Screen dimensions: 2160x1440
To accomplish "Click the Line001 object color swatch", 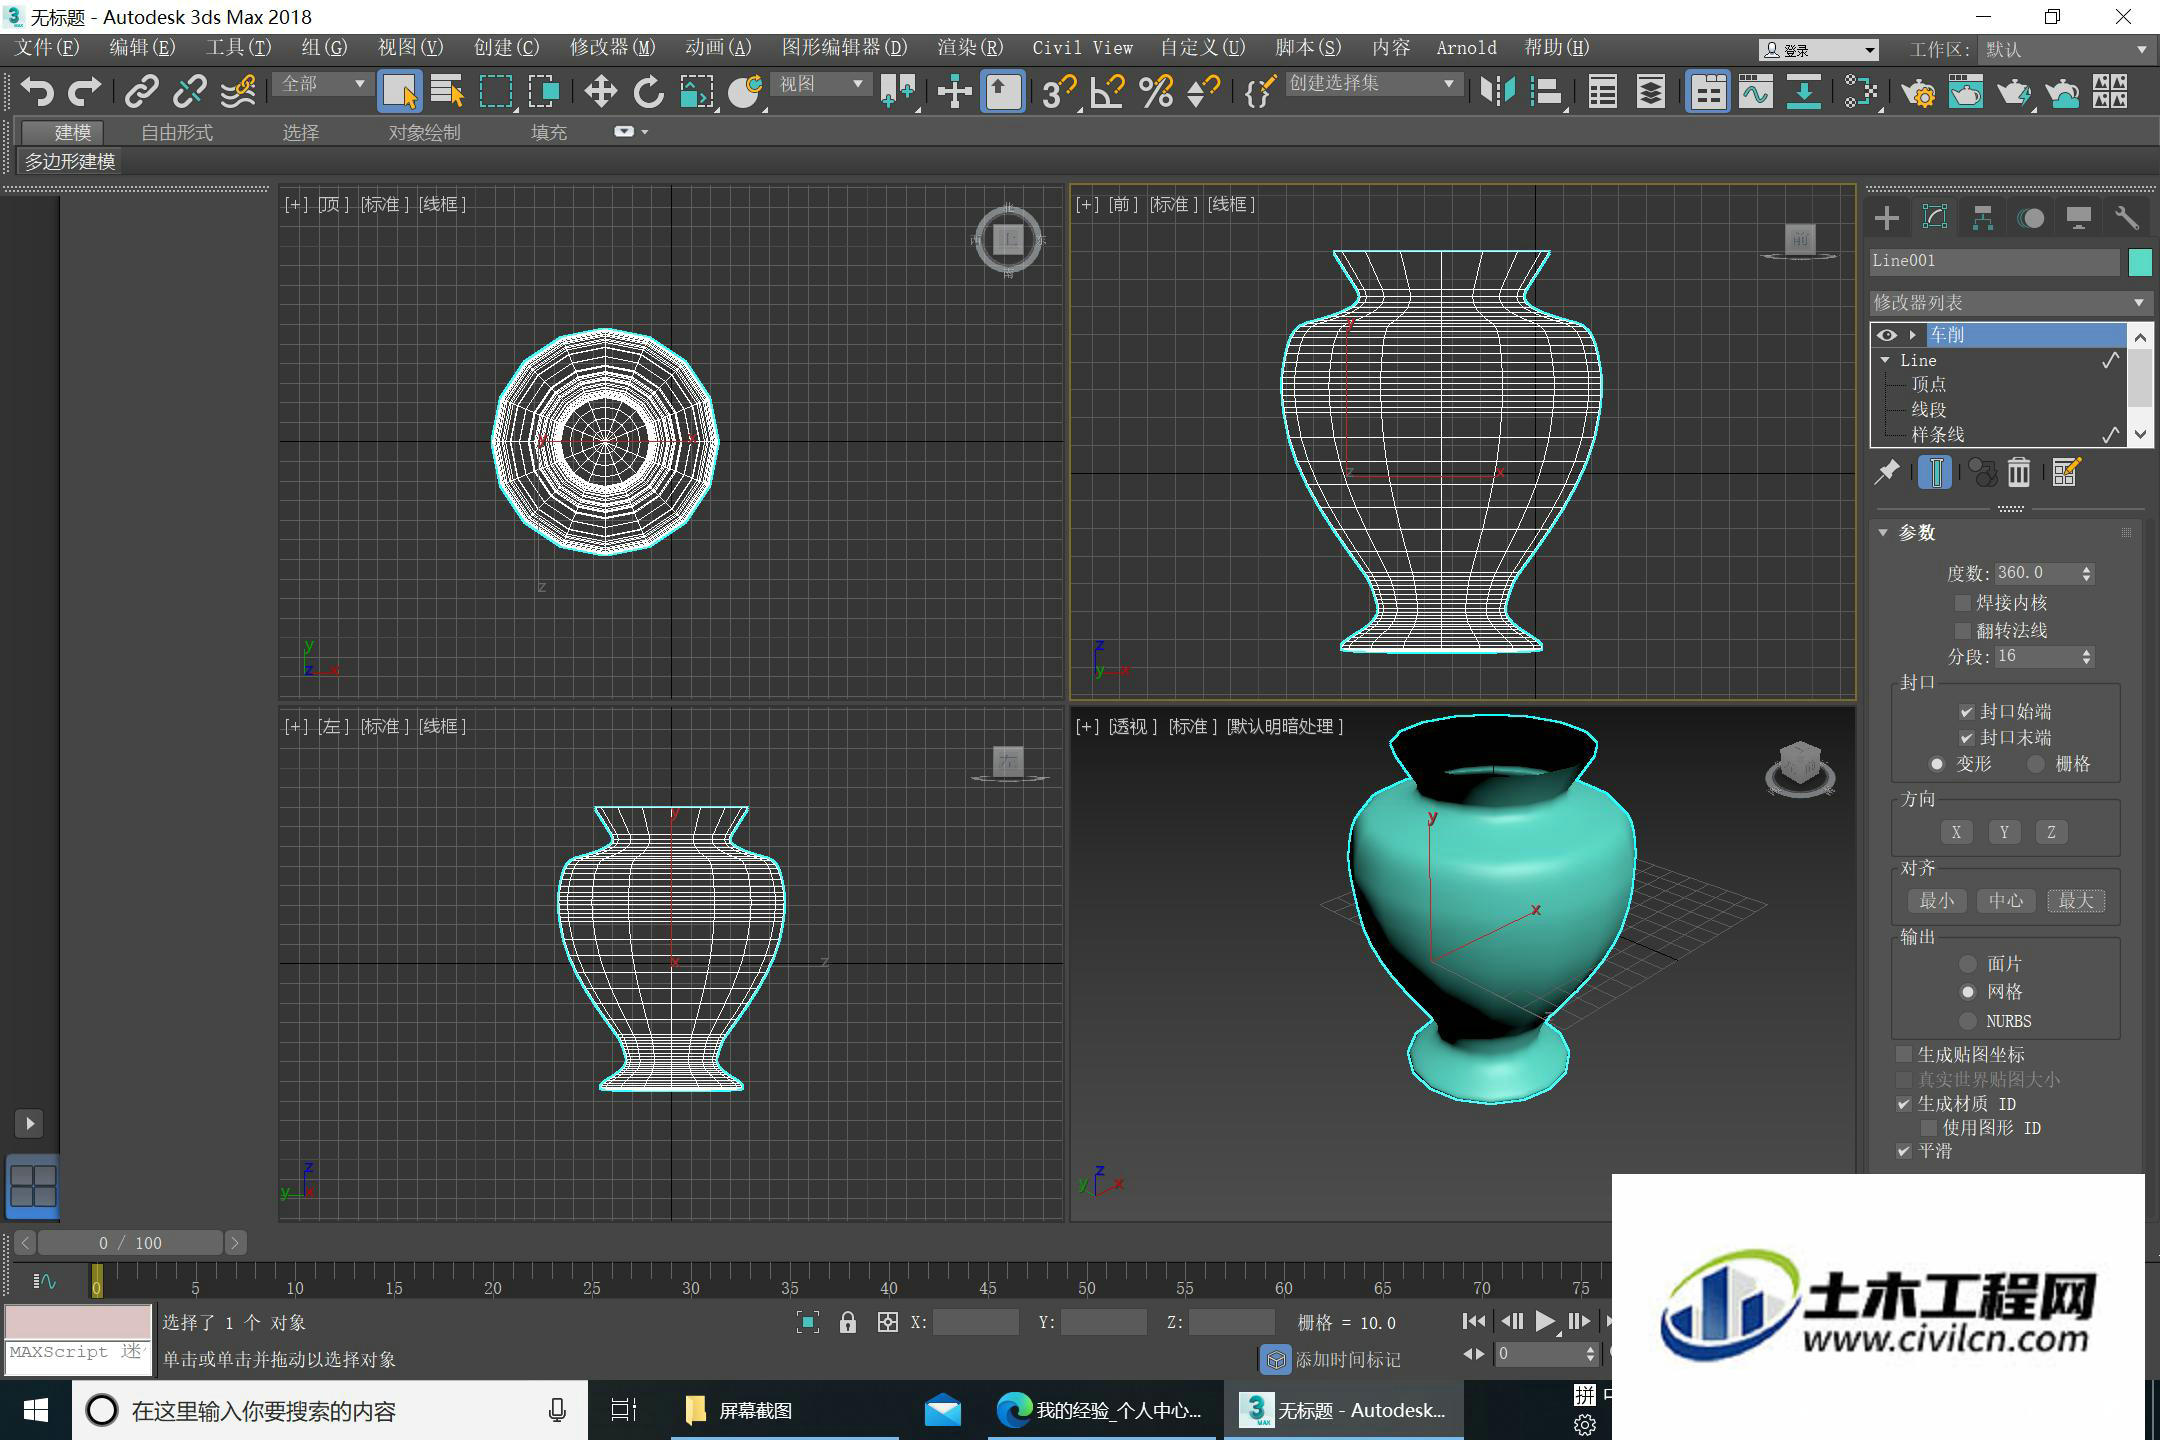I will point(2139,262).
